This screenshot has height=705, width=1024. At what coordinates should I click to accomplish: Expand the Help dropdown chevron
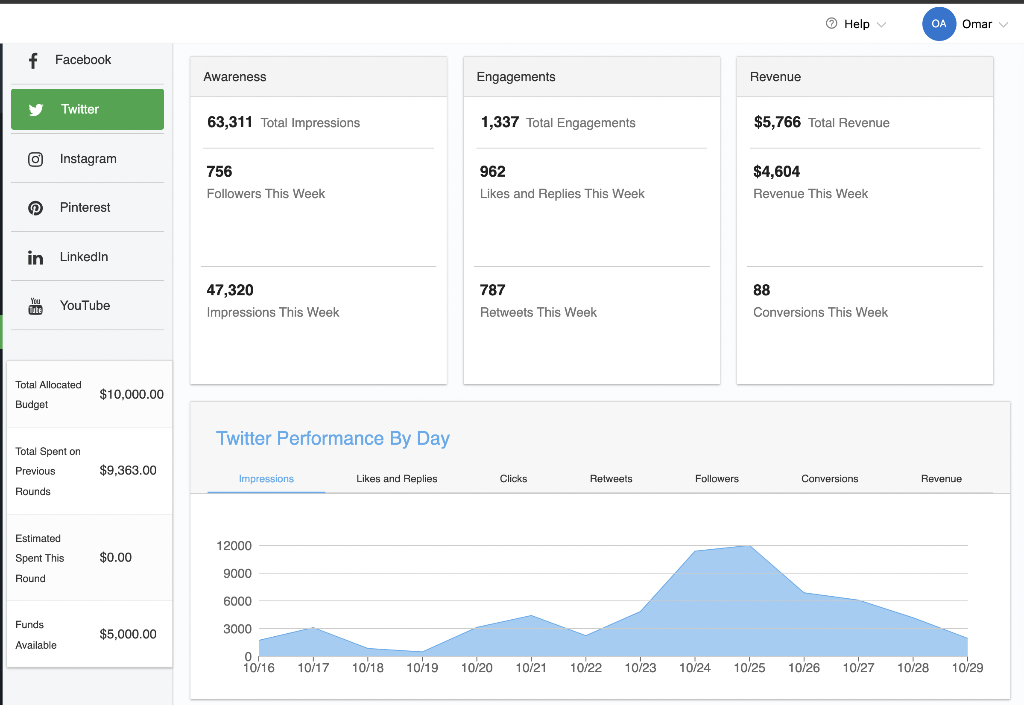pos(881,25)
